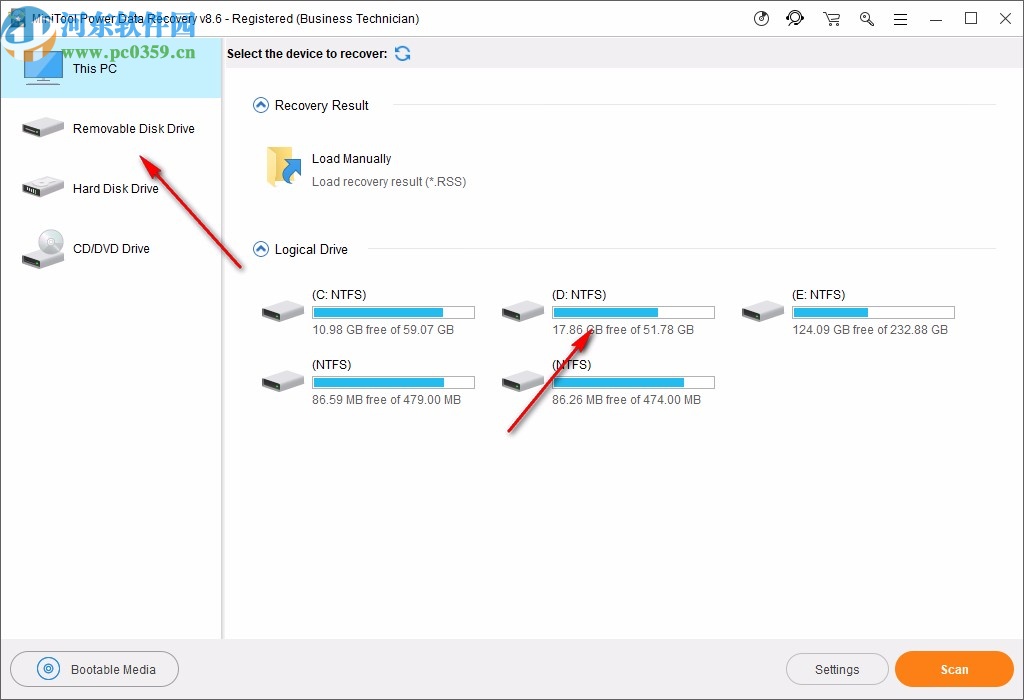Click the license key icon
The width and height of the screenshot is (1024, 700).
click(x=866, y=18)
